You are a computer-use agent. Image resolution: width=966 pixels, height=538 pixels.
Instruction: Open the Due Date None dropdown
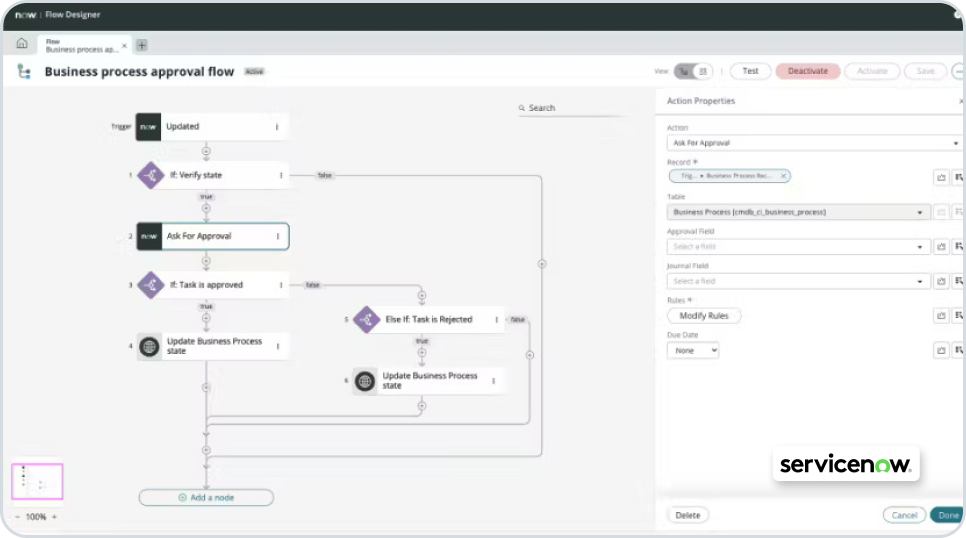(693, 350)
